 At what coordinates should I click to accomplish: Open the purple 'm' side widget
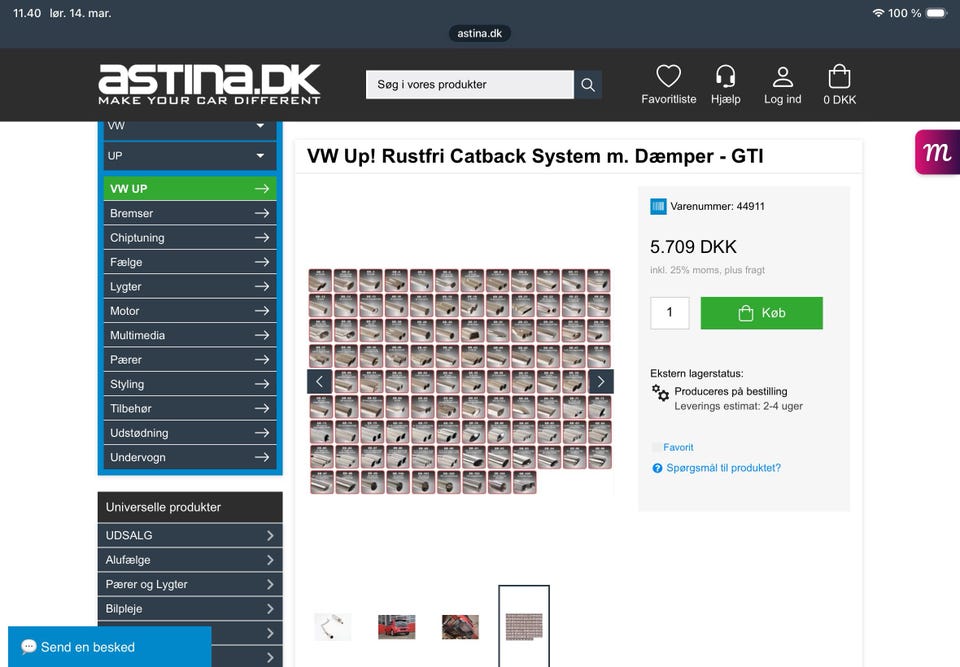(937, 152)
